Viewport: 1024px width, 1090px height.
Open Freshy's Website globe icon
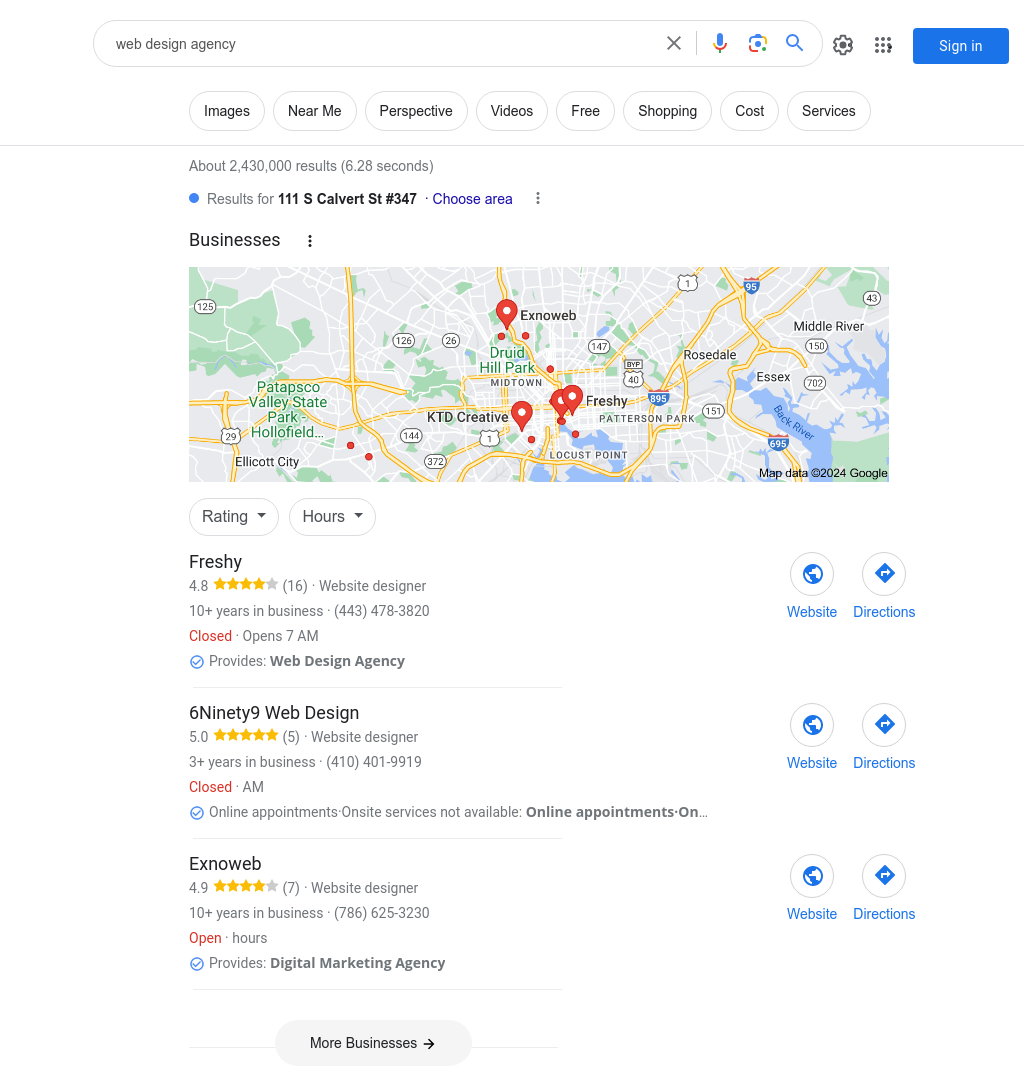click(812, 574)
